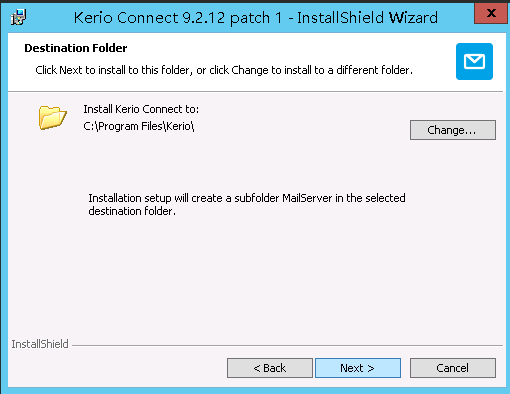Click the Kerio Connect 9.2.12 patch 1 title text

[178, 18]
